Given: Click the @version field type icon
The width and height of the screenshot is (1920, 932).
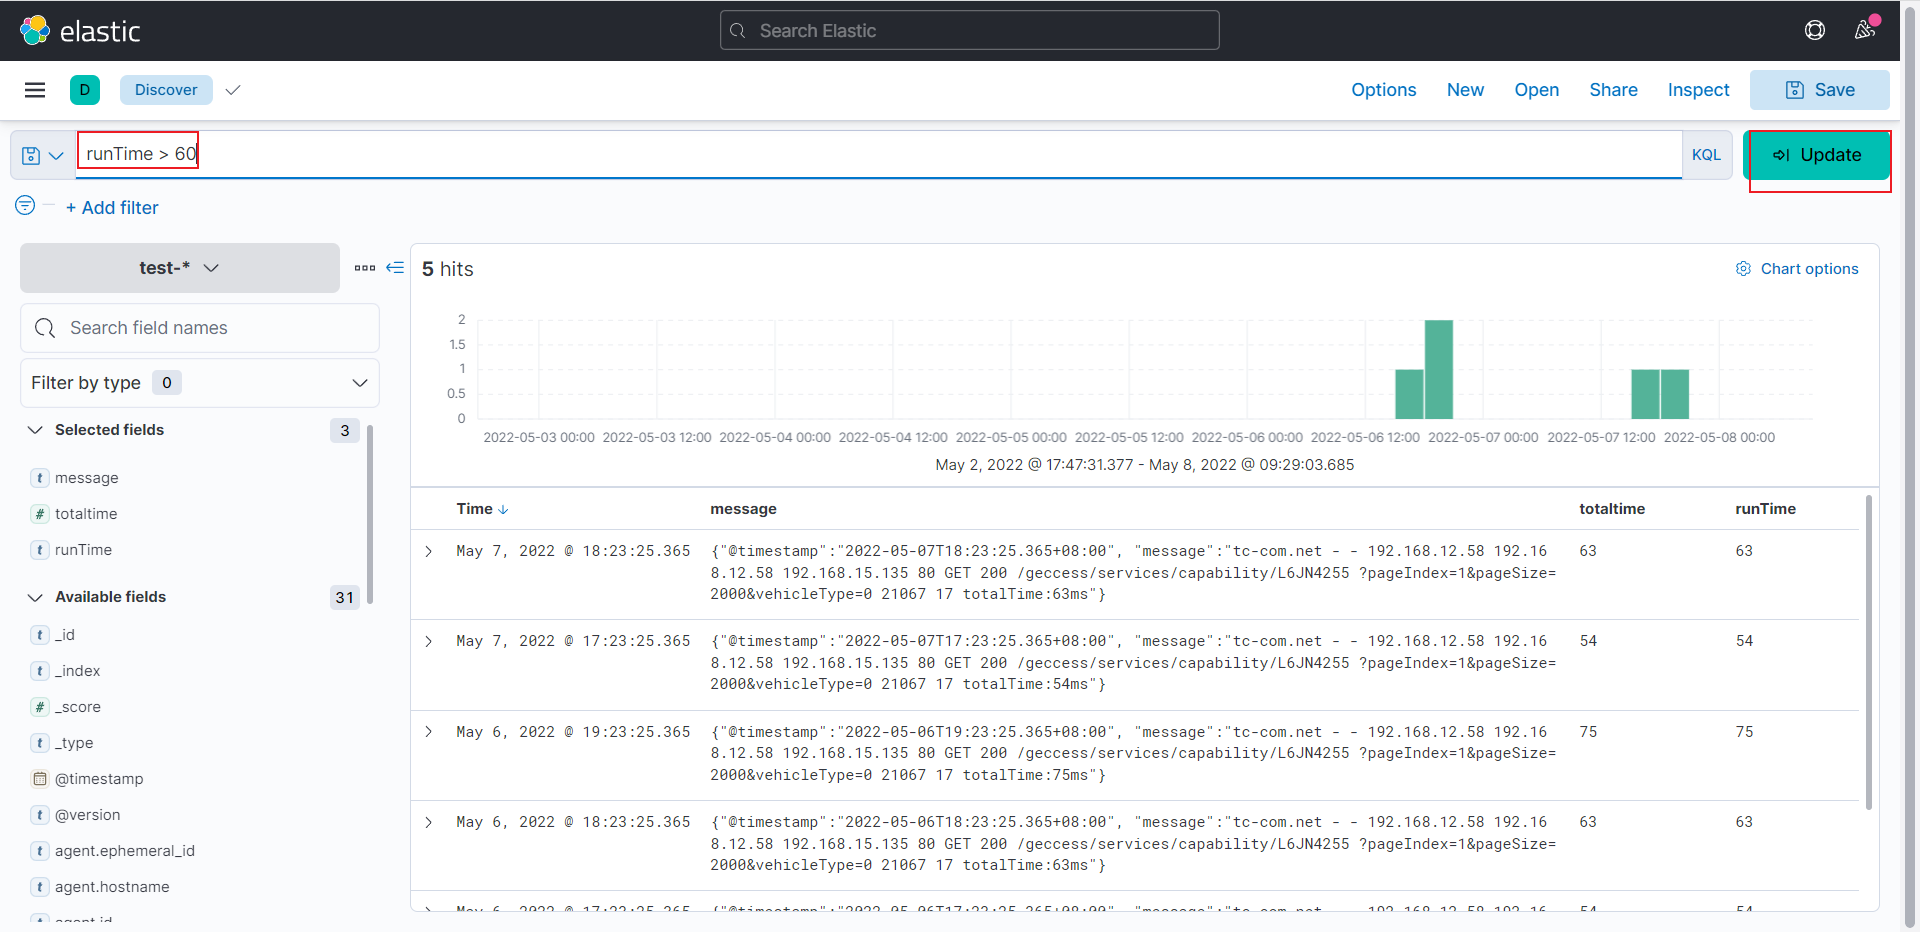Looking at the screenshot, I should [40, 815].
